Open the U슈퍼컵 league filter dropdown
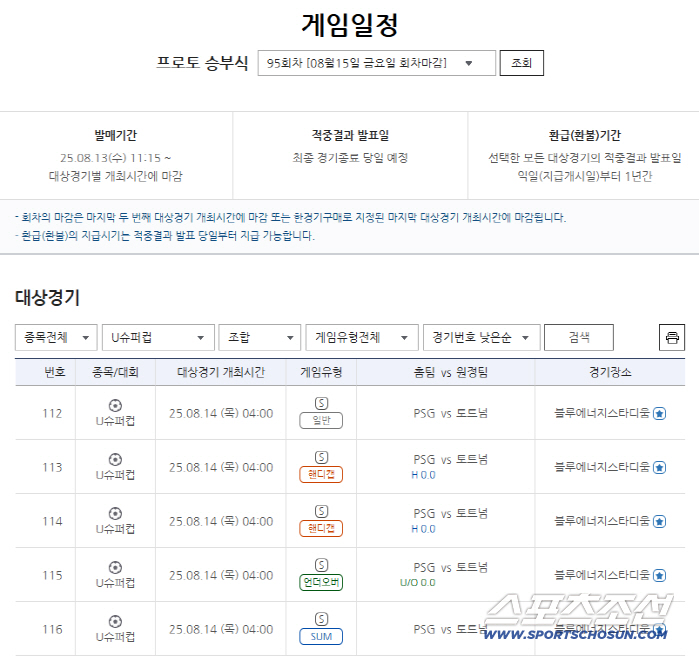This screenshot has height=660, width=699. [158, 338]
